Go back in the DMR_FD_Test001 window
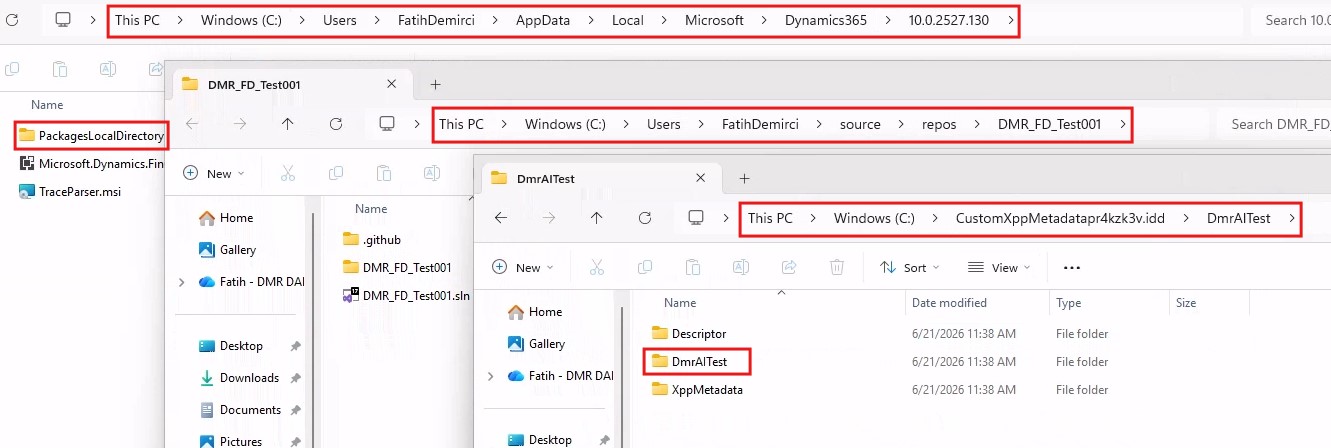 click(x=192, y=124)
